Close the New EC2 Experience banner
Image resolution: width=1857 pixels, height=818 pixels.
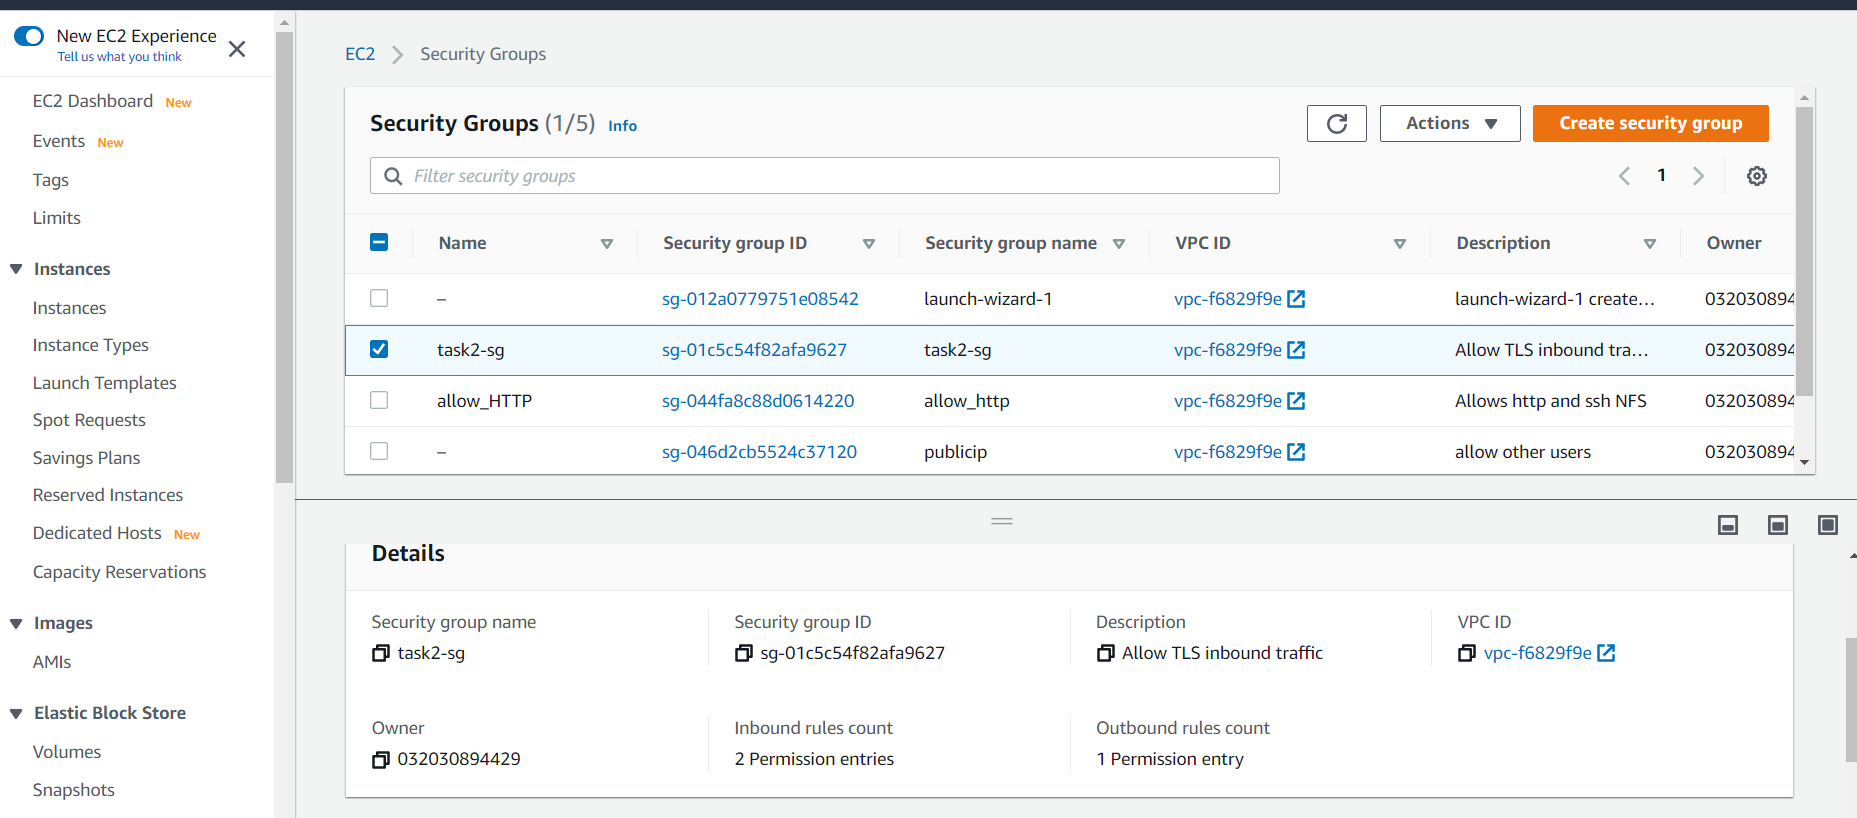(x=237, y=49)
